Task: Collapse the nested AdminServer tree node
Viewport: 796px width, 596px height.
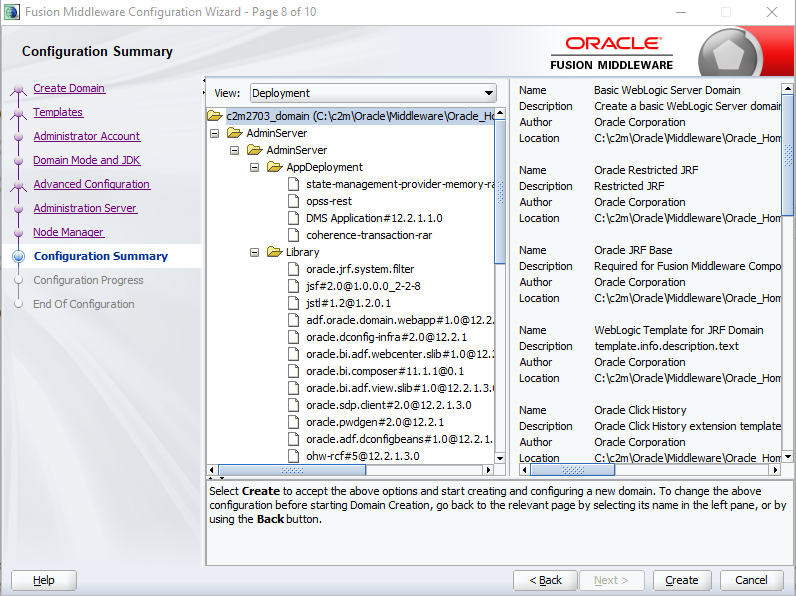Action: (x=235, y=150)
